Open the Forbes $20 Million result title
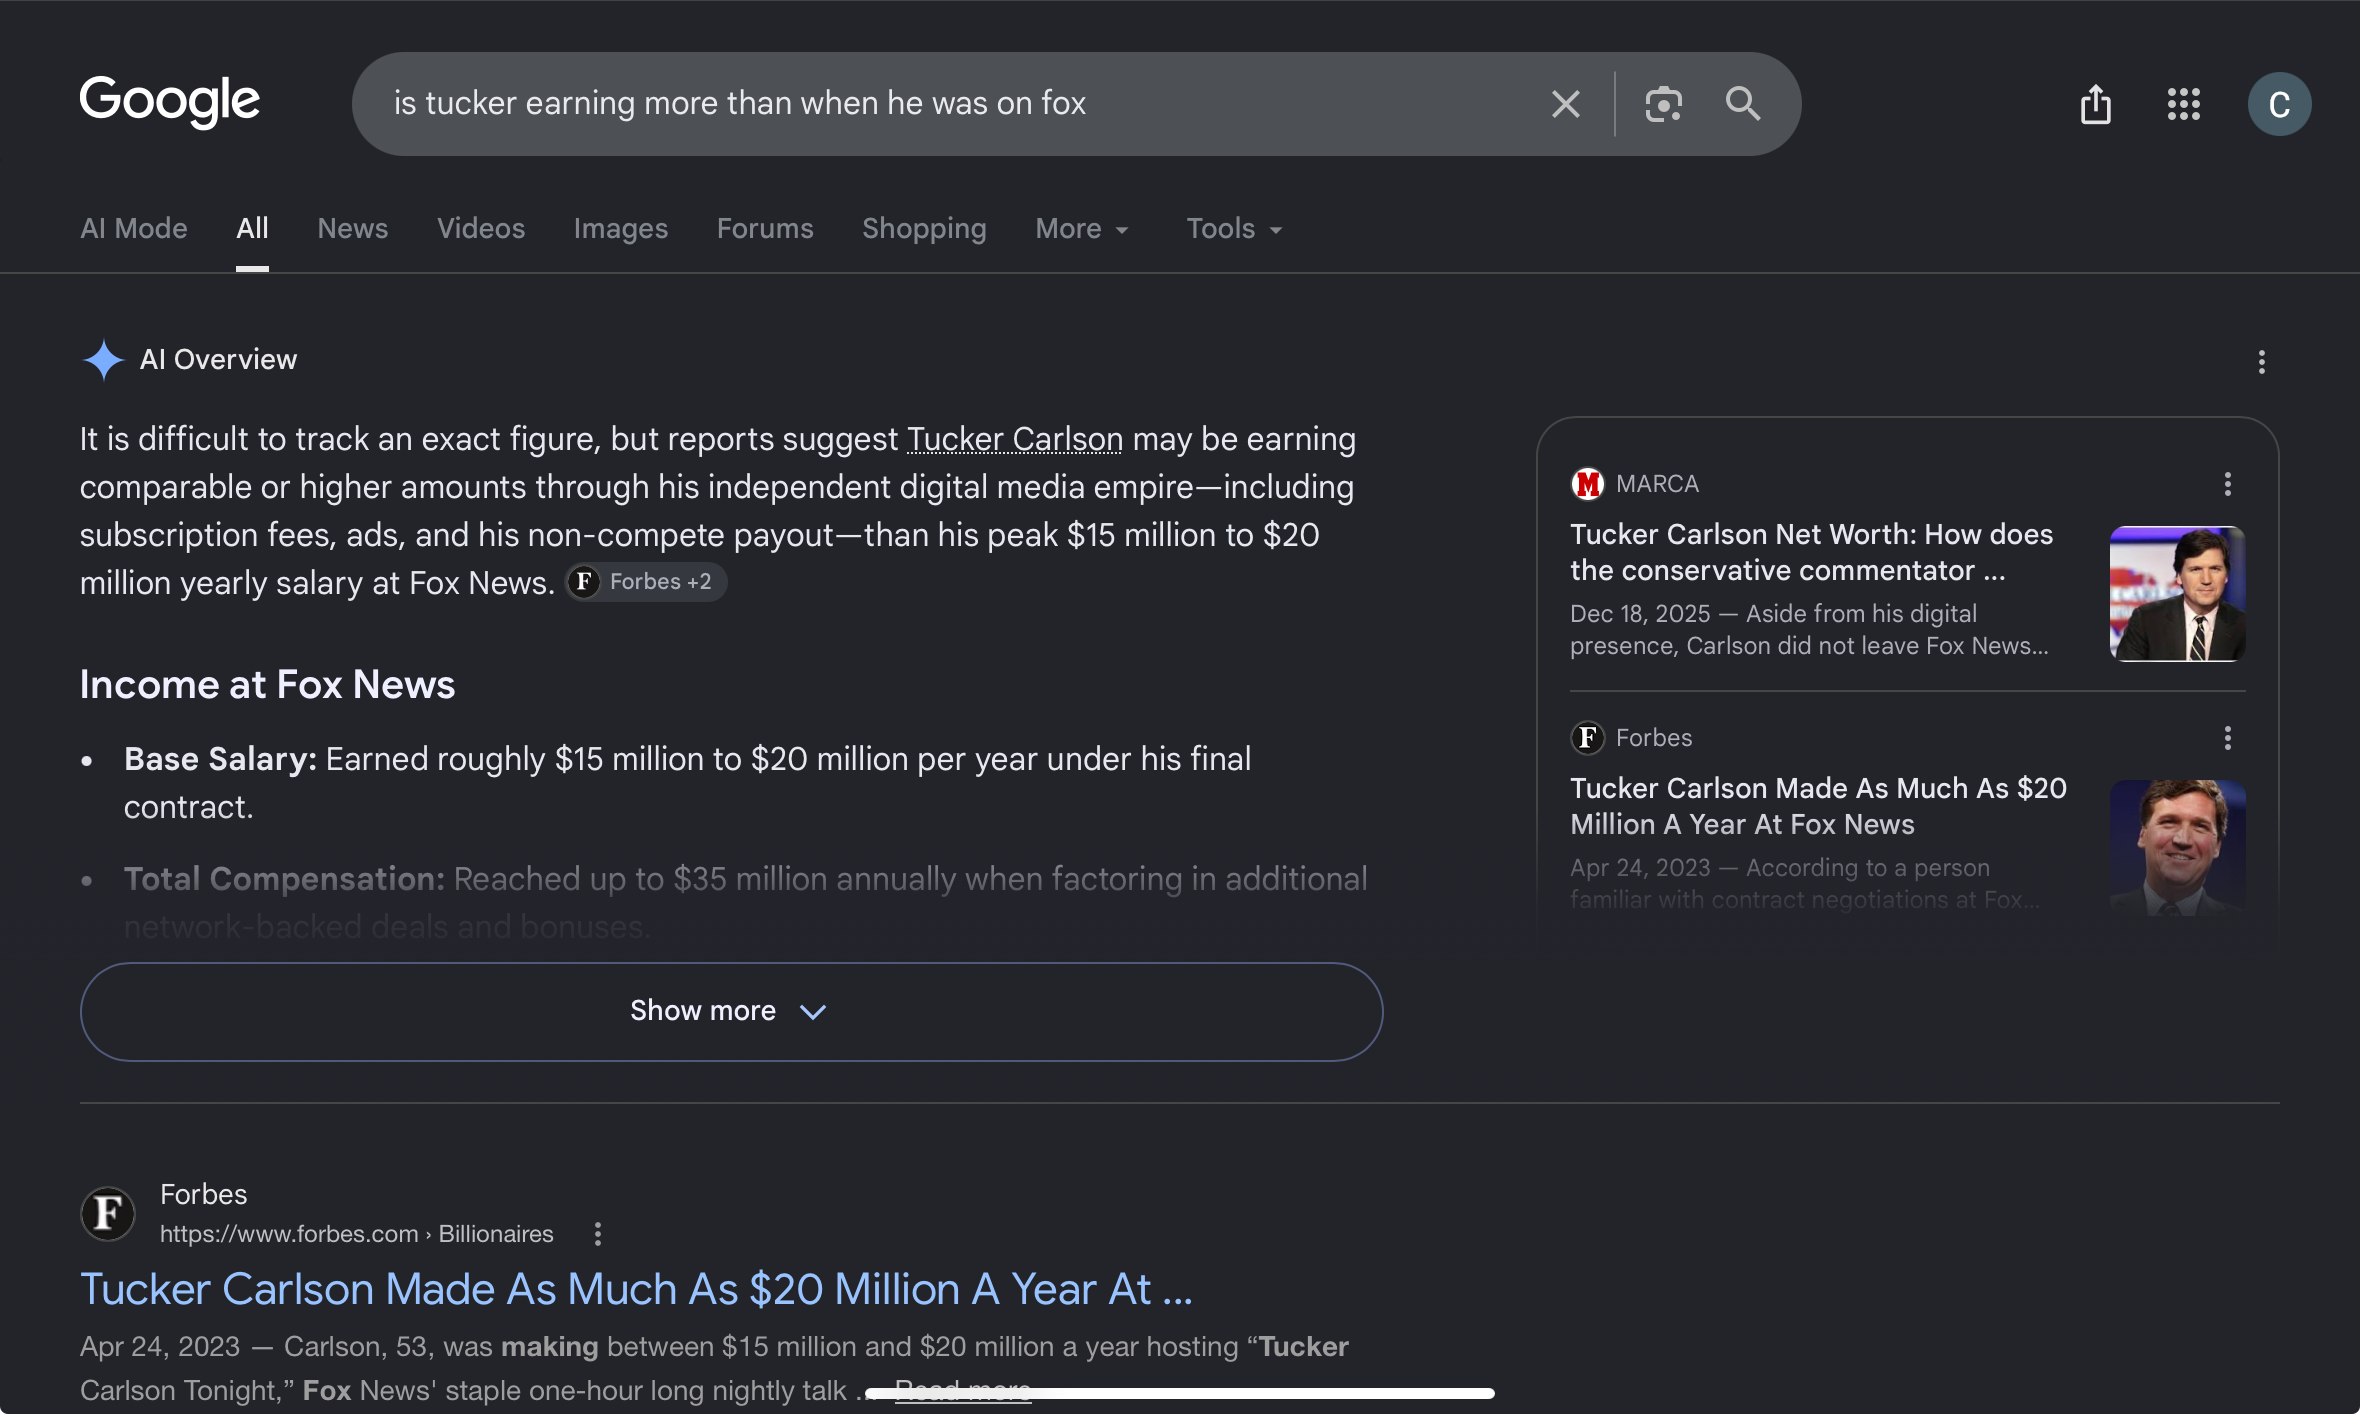Viewport: 2360px width, 1414px height. coord(636,1289)
